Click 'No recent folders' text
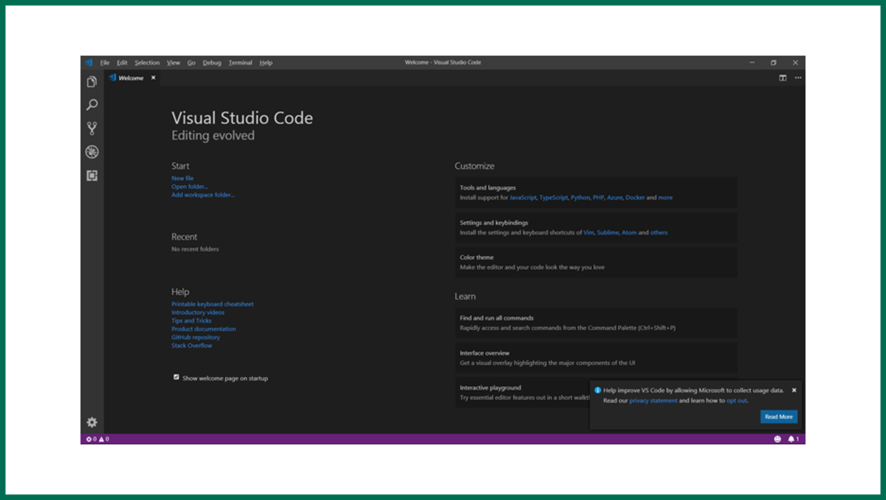The height and width of the screenshot is (500, 886). point(195,249)
